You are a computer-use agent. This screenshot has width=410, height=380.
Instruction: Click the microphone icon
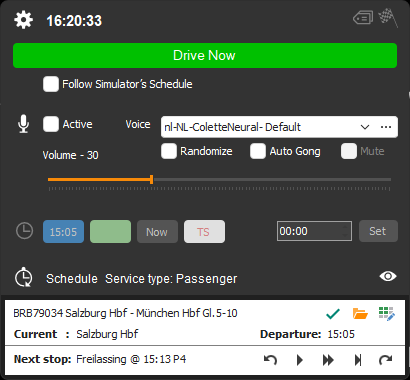pyautogui.click(x=23, y=124)
